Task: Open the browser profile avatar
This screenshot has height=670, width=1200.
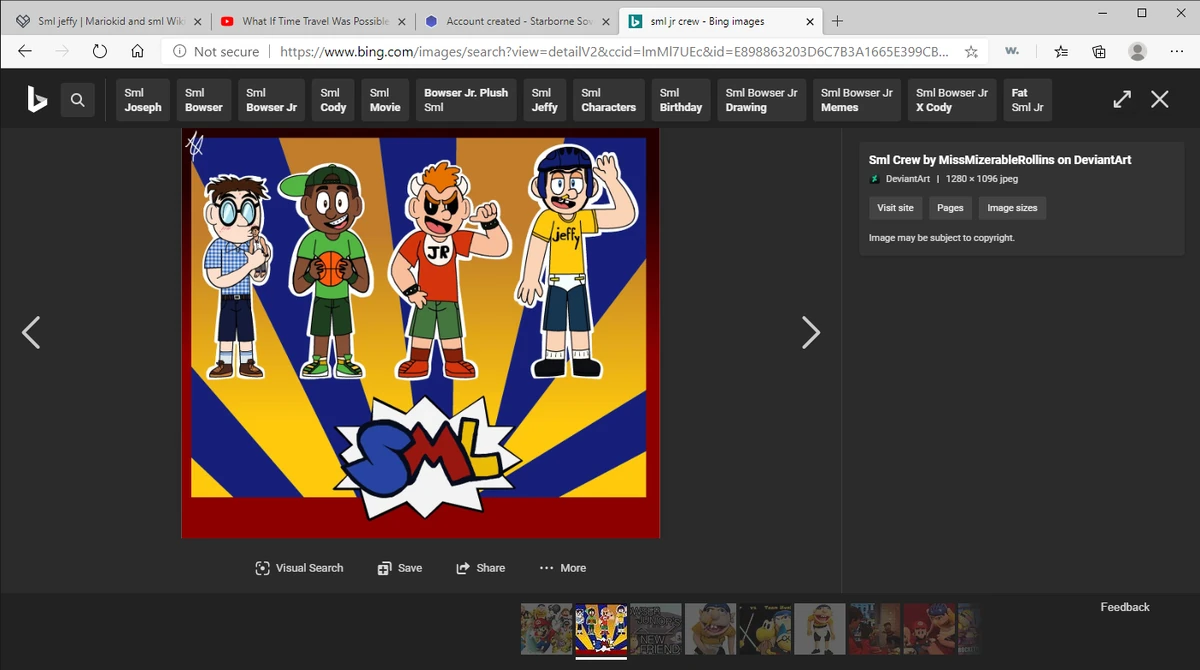Action: [1138, 51]
